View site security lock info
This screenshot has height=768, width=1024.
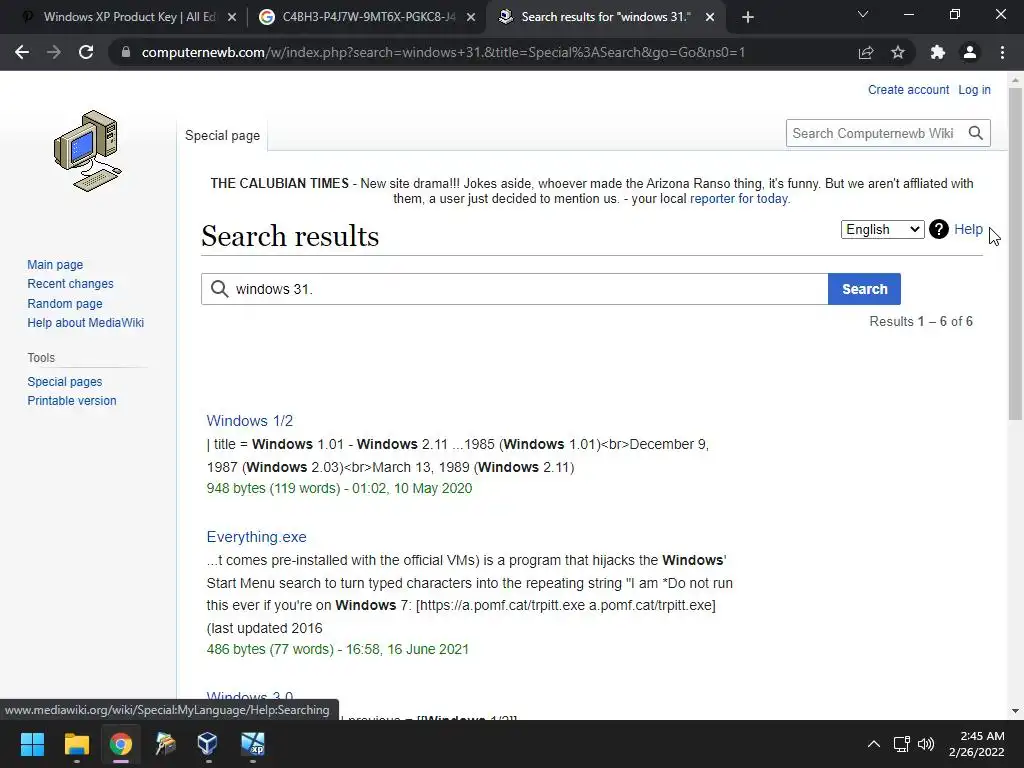125,52
